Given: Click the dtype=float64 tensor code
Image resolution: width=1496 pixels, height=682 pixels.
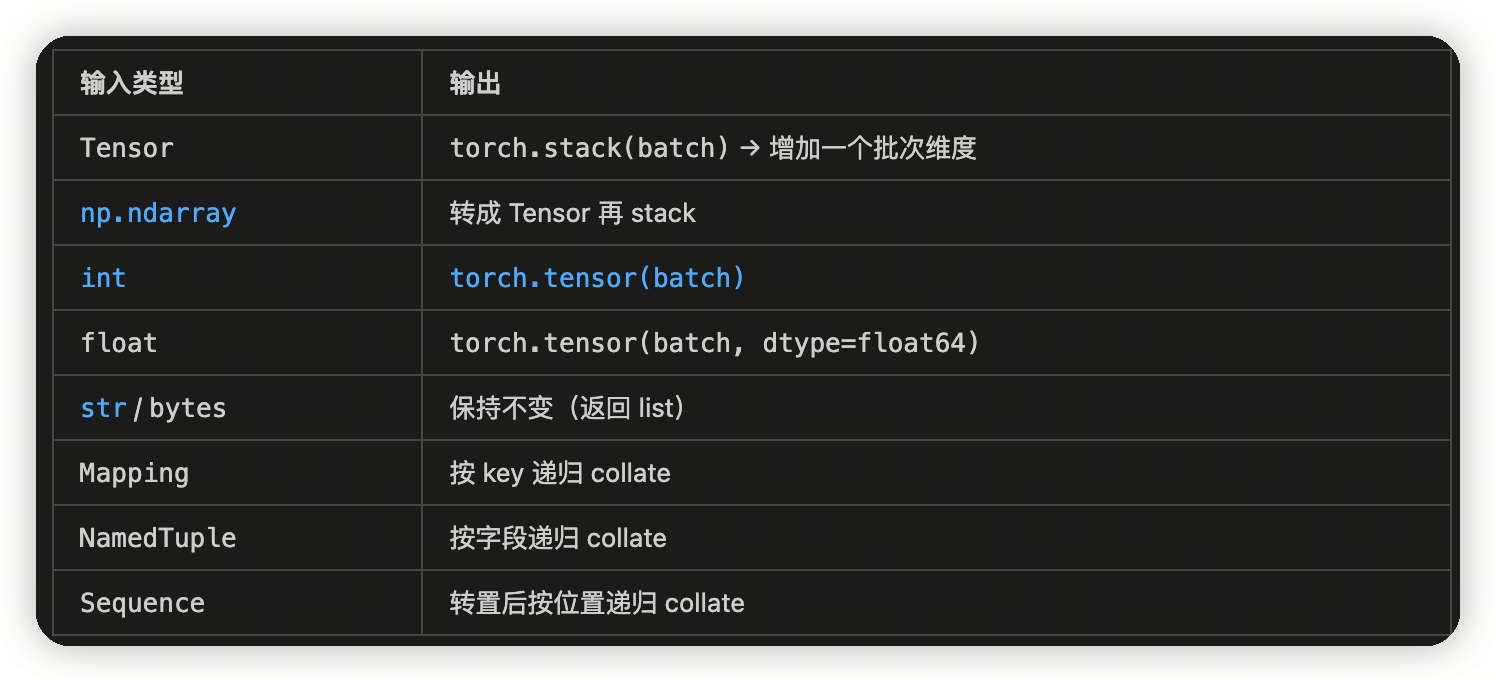Looking at the screenshot, I should tap(714, 343).
